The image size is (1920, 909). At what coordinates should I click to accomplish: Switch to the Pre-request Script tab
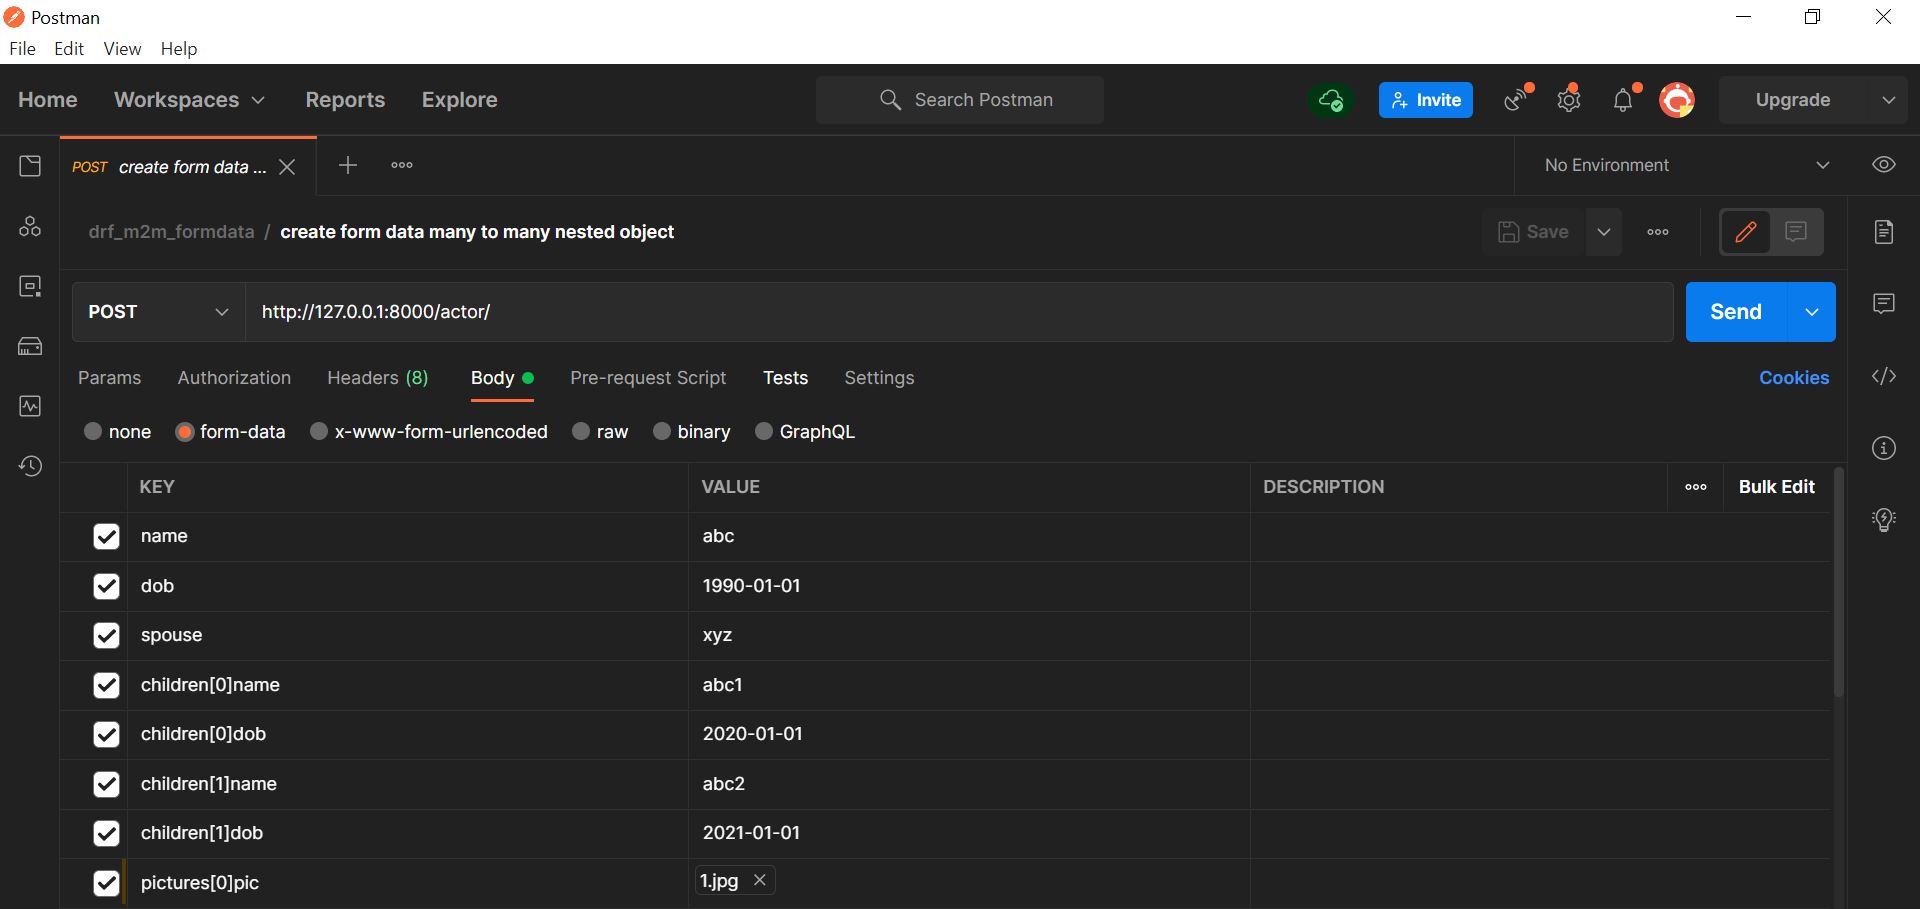tap(648, 378)
